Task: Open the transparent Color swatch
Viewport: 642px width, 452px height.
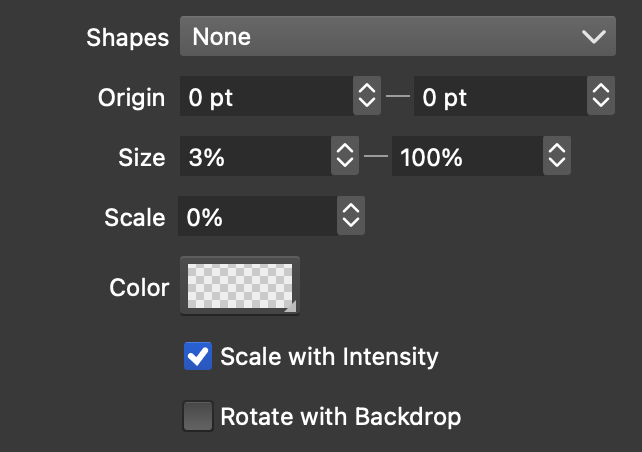Action: coord(239,286)
